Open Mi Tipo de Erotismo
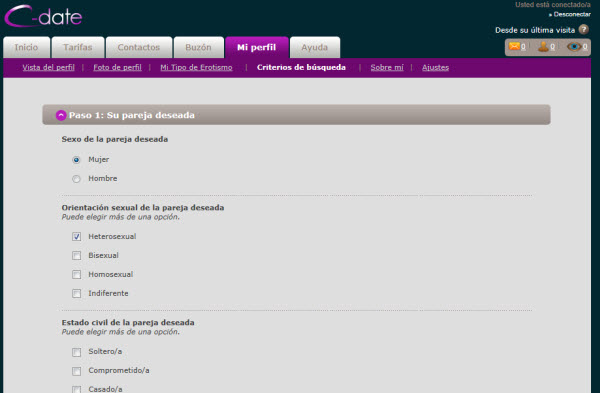The width and height of the screenshot is (600, 393). coord(196,67)
